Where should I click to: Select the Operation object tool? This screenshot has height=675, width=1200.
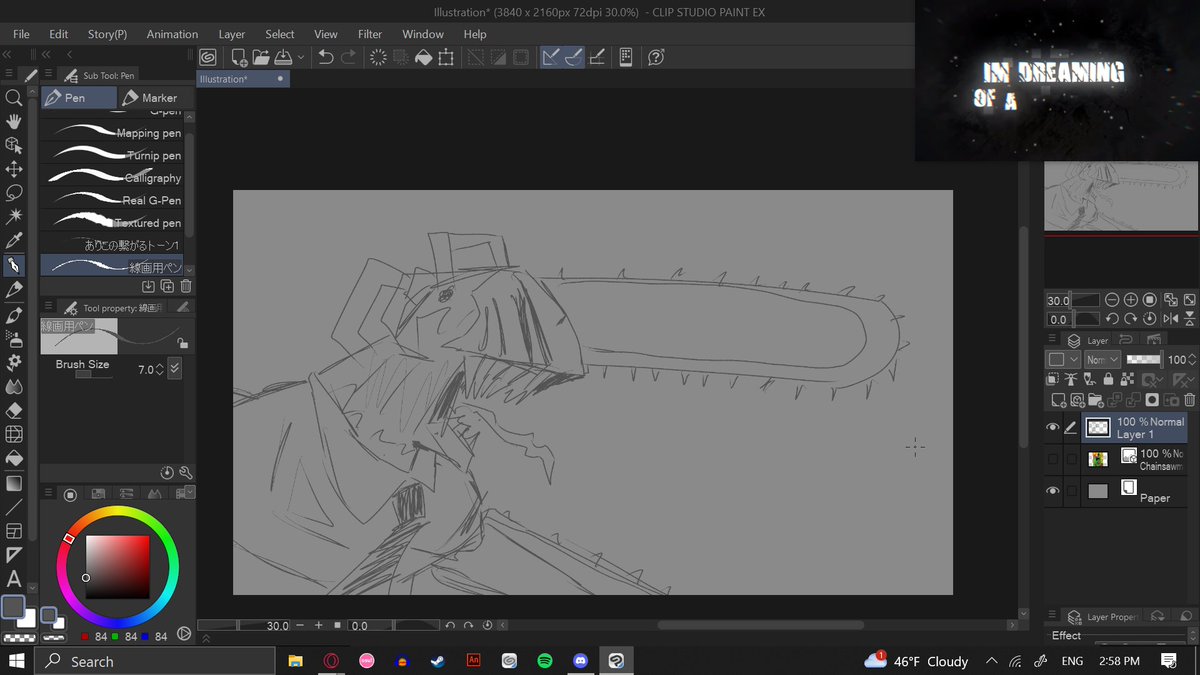click(14, 146)
